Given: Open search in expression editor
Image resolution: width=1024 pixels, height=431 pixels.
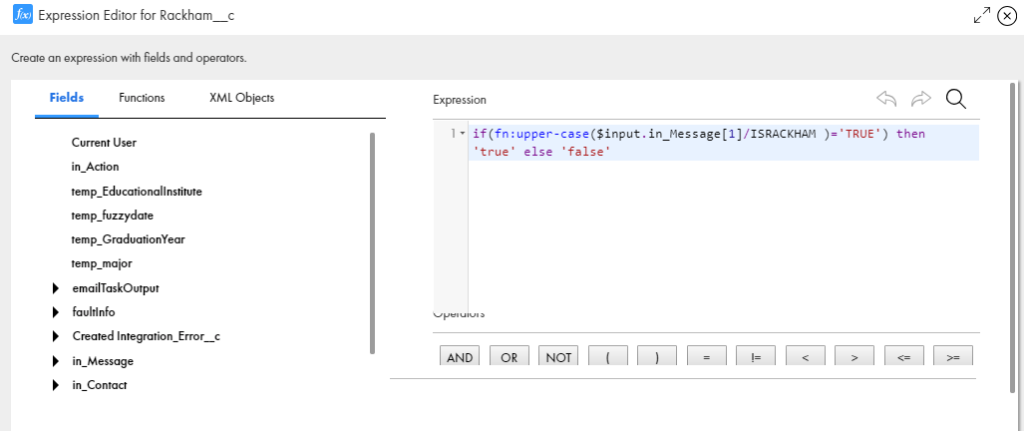Looking at the screenshot, I should pos(955,98).
